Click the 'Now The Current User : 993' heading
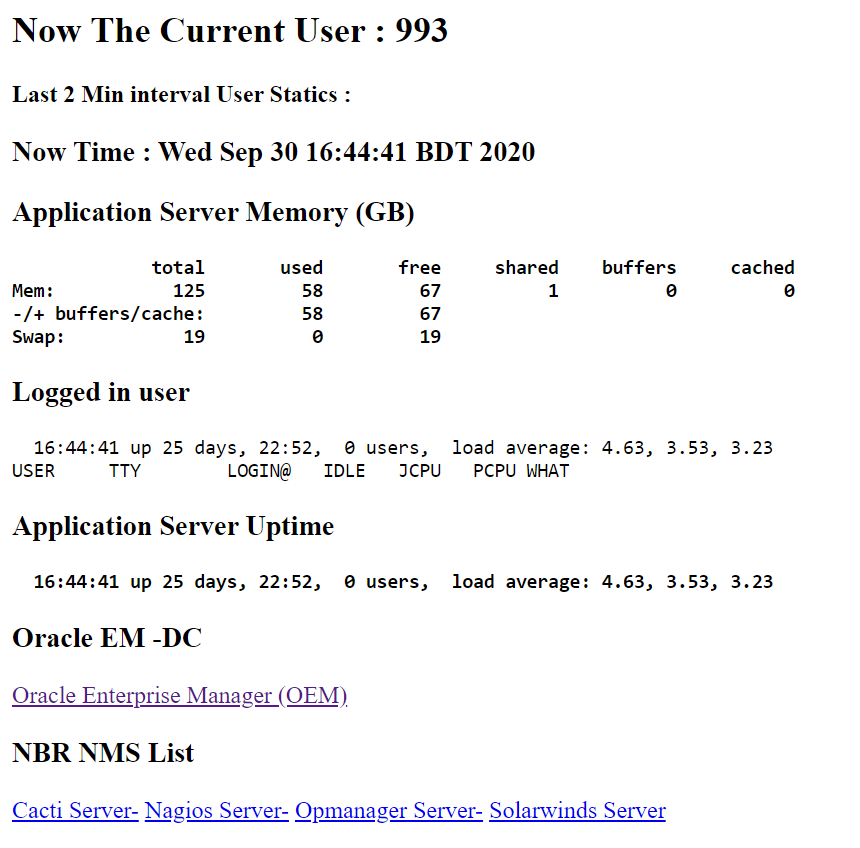 coord(230,30)
